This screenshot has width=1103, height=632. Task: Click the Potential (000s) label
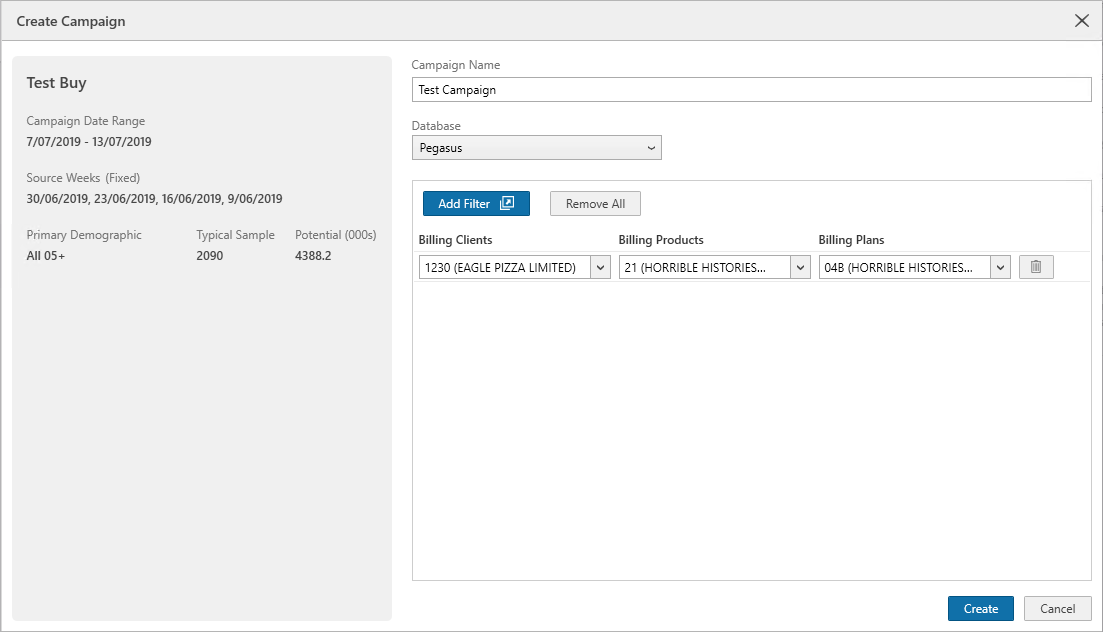[x=336, y=235]
